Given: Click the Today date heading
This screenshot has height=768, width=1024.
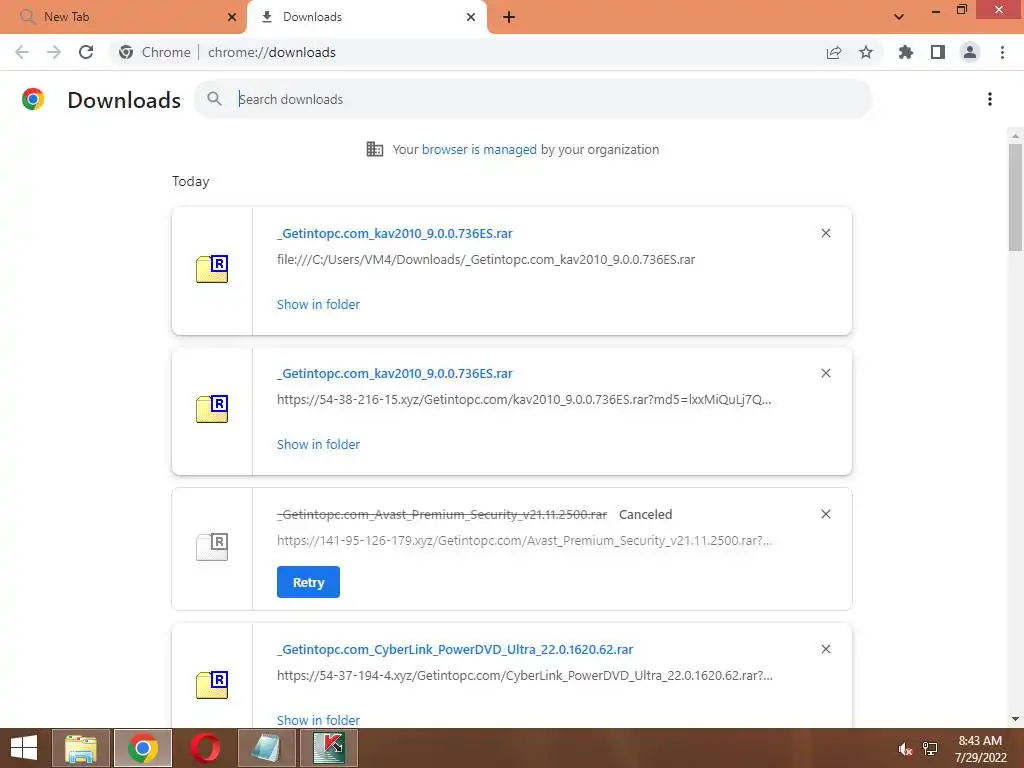Looking at the screenshot, I should (191, 182).
